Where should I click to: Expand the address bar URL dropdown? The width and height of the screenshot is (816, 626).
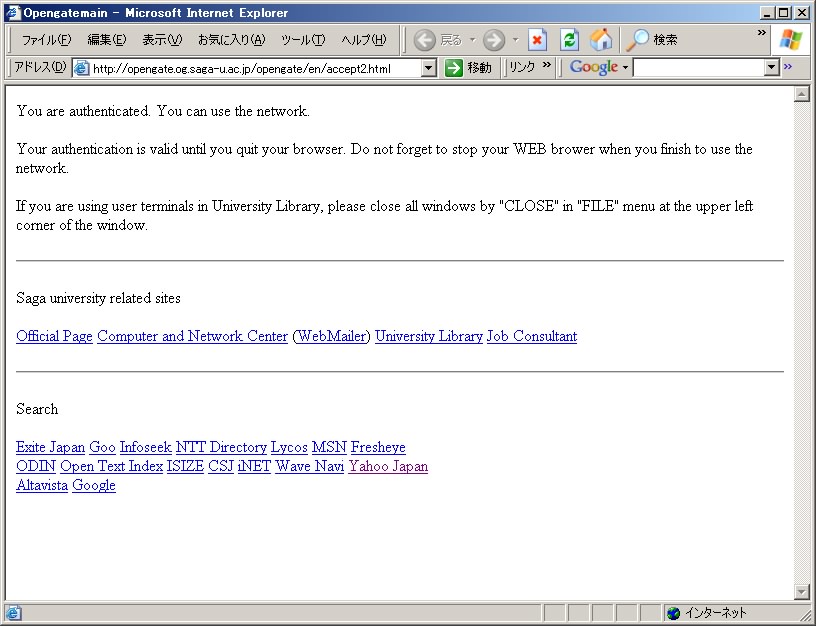(429, 68)
